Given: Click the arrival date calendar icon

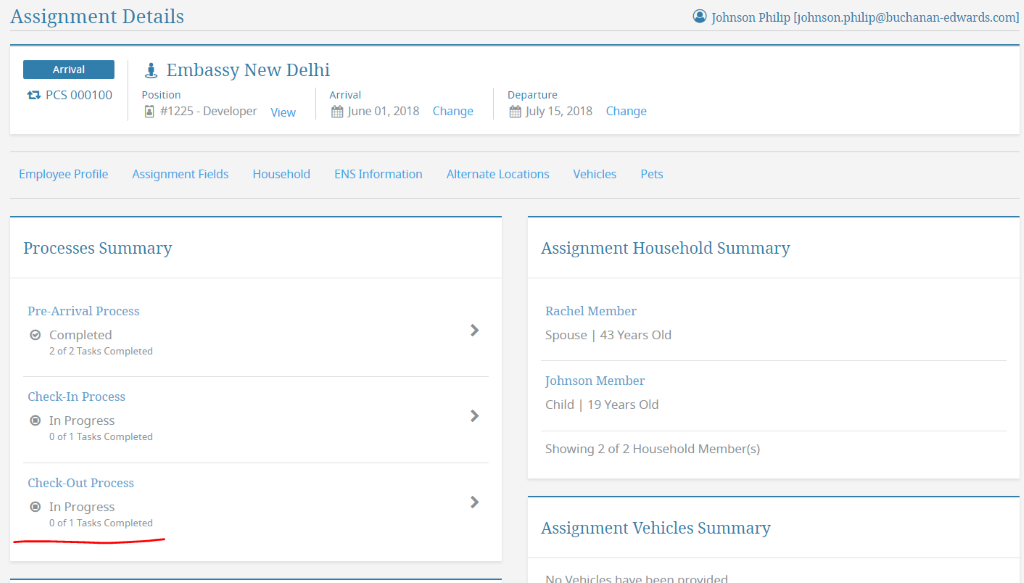Looking at the screenshot, I should pyautogui.click(x=337, y=112).
